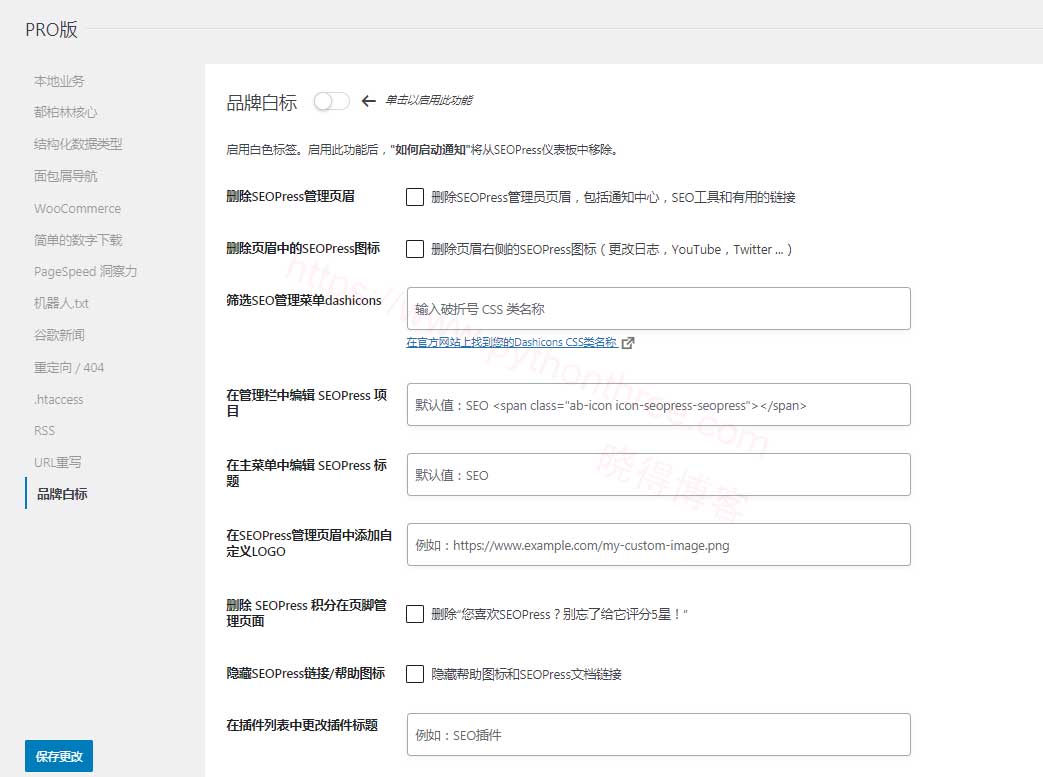Image resolution: width=1043 pixels, height=777 pixels.
Task: Click 删除SEOPress管理员页眉 checkbox description text
Action: 613,197
